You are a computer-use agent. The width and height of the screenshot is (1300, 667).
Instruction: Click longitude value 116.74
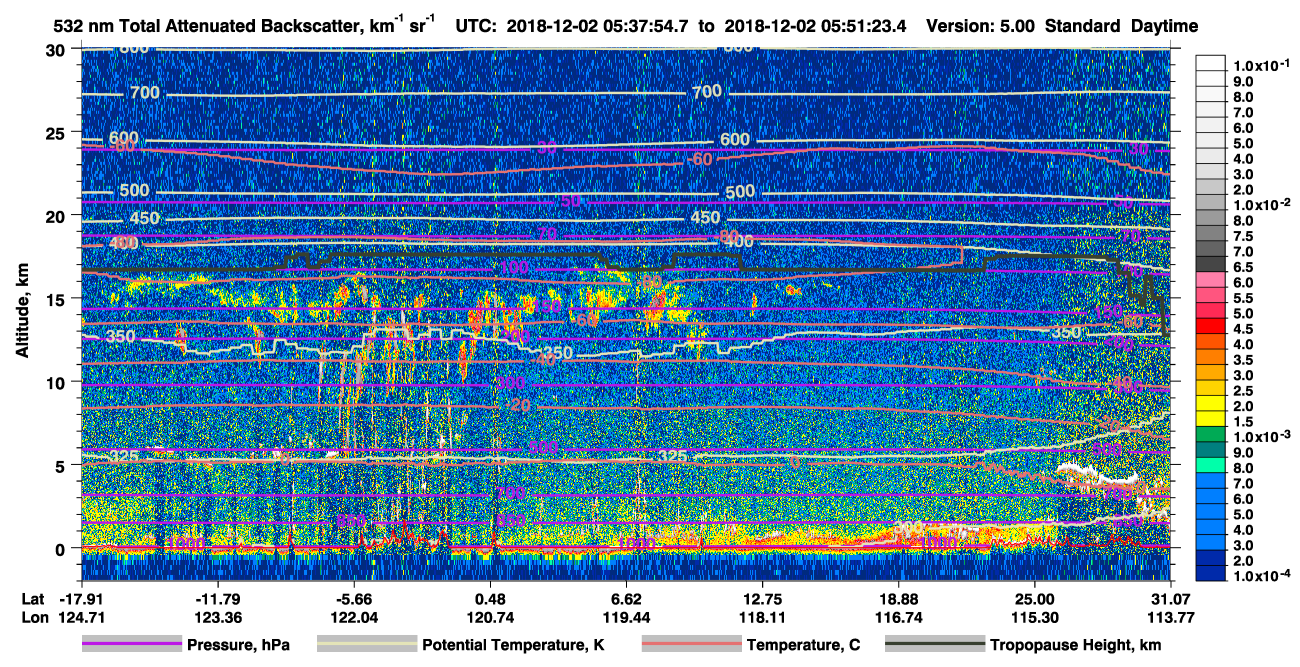900,618
